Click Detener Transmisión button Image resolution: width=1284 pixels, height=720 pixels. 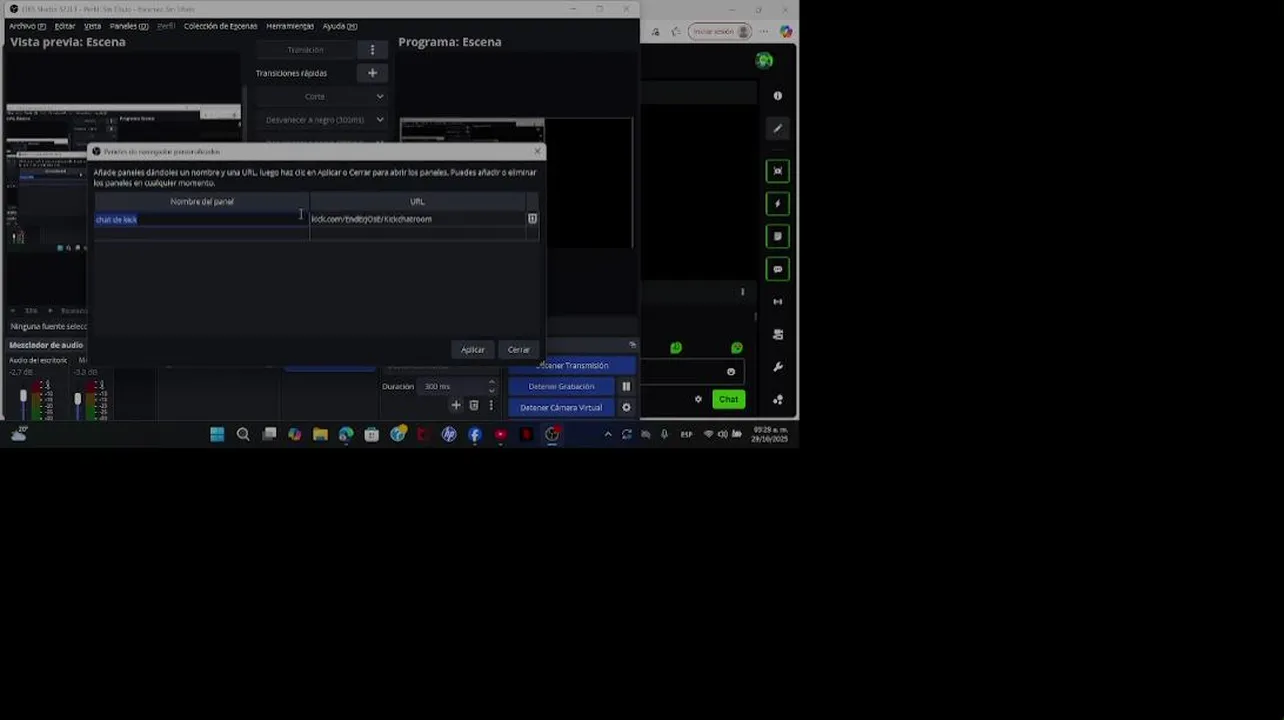coord(571,366)
